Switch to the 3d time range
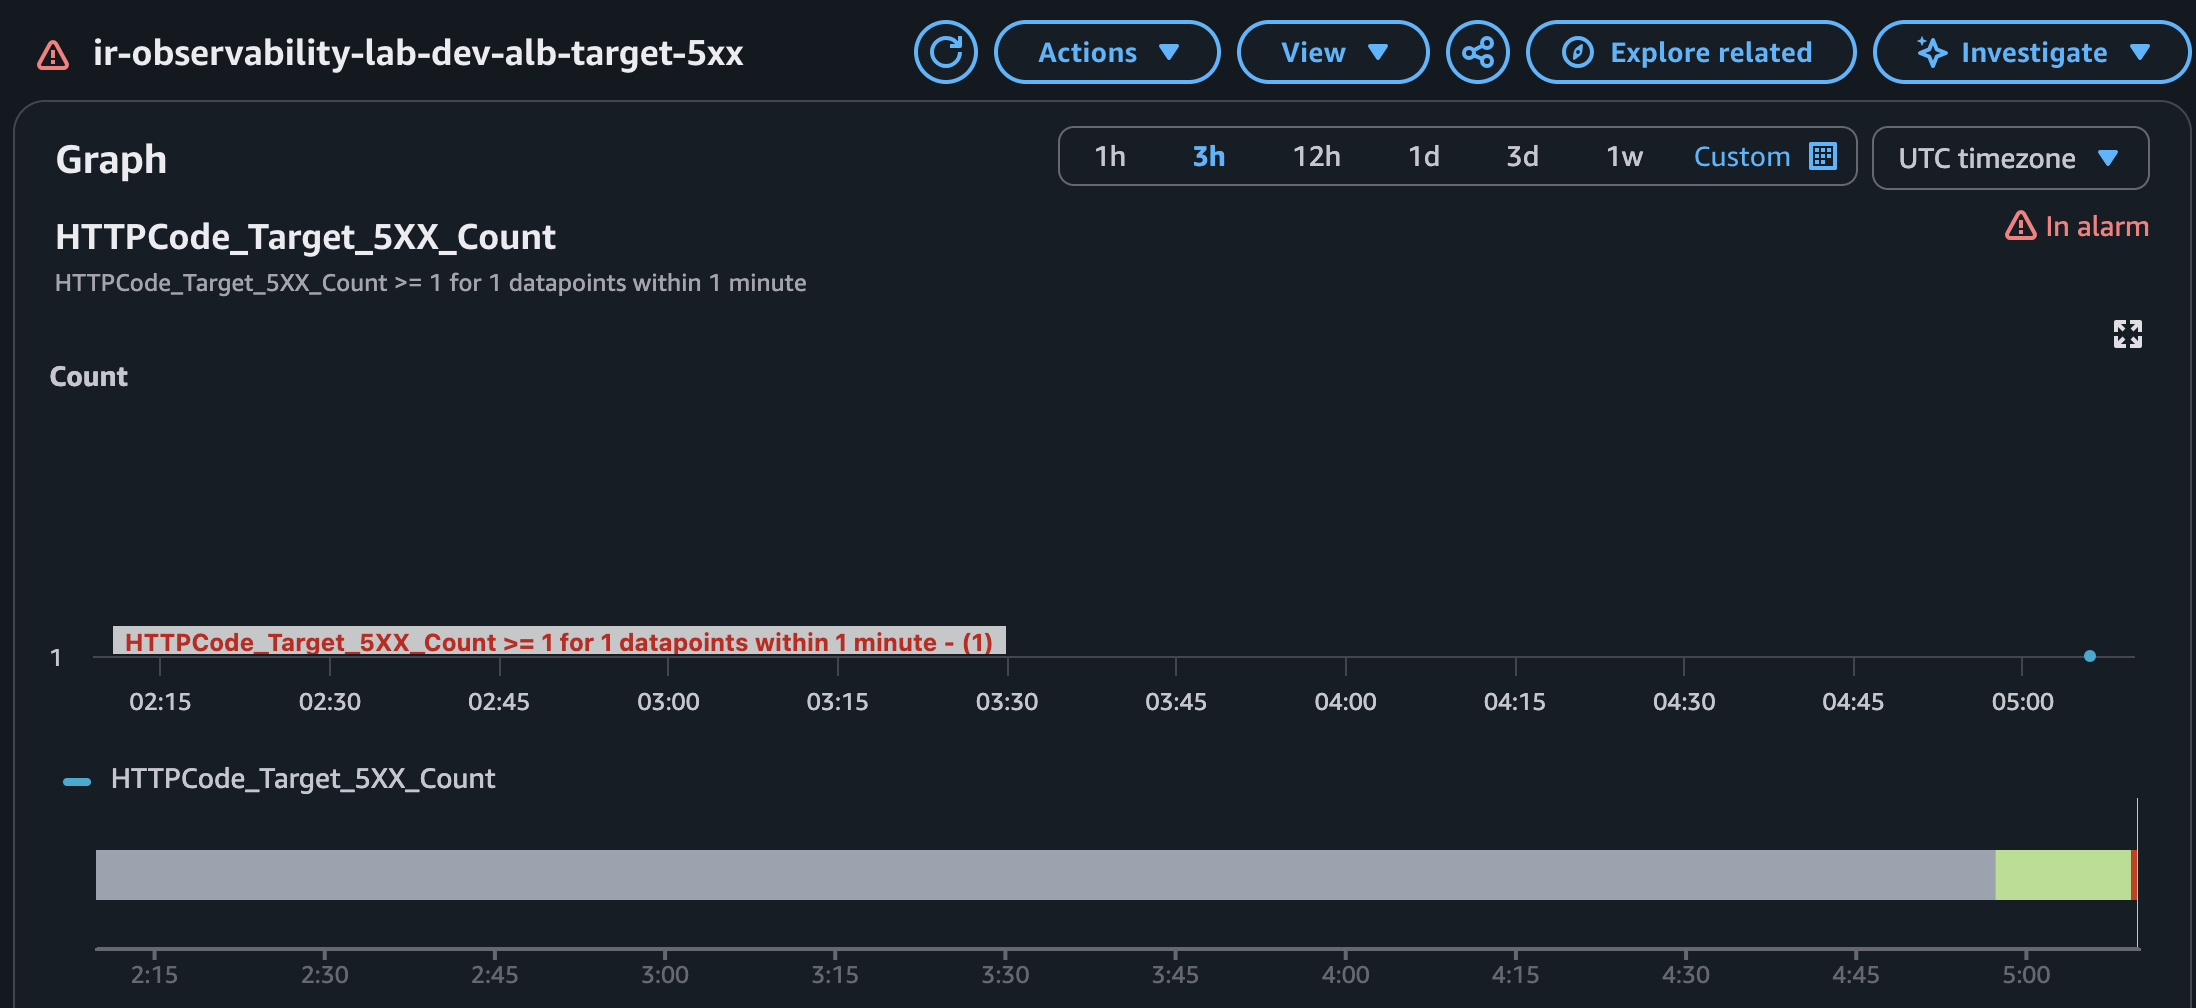The width and height of the screenshot is (2196, 1008). (1522, 157)
